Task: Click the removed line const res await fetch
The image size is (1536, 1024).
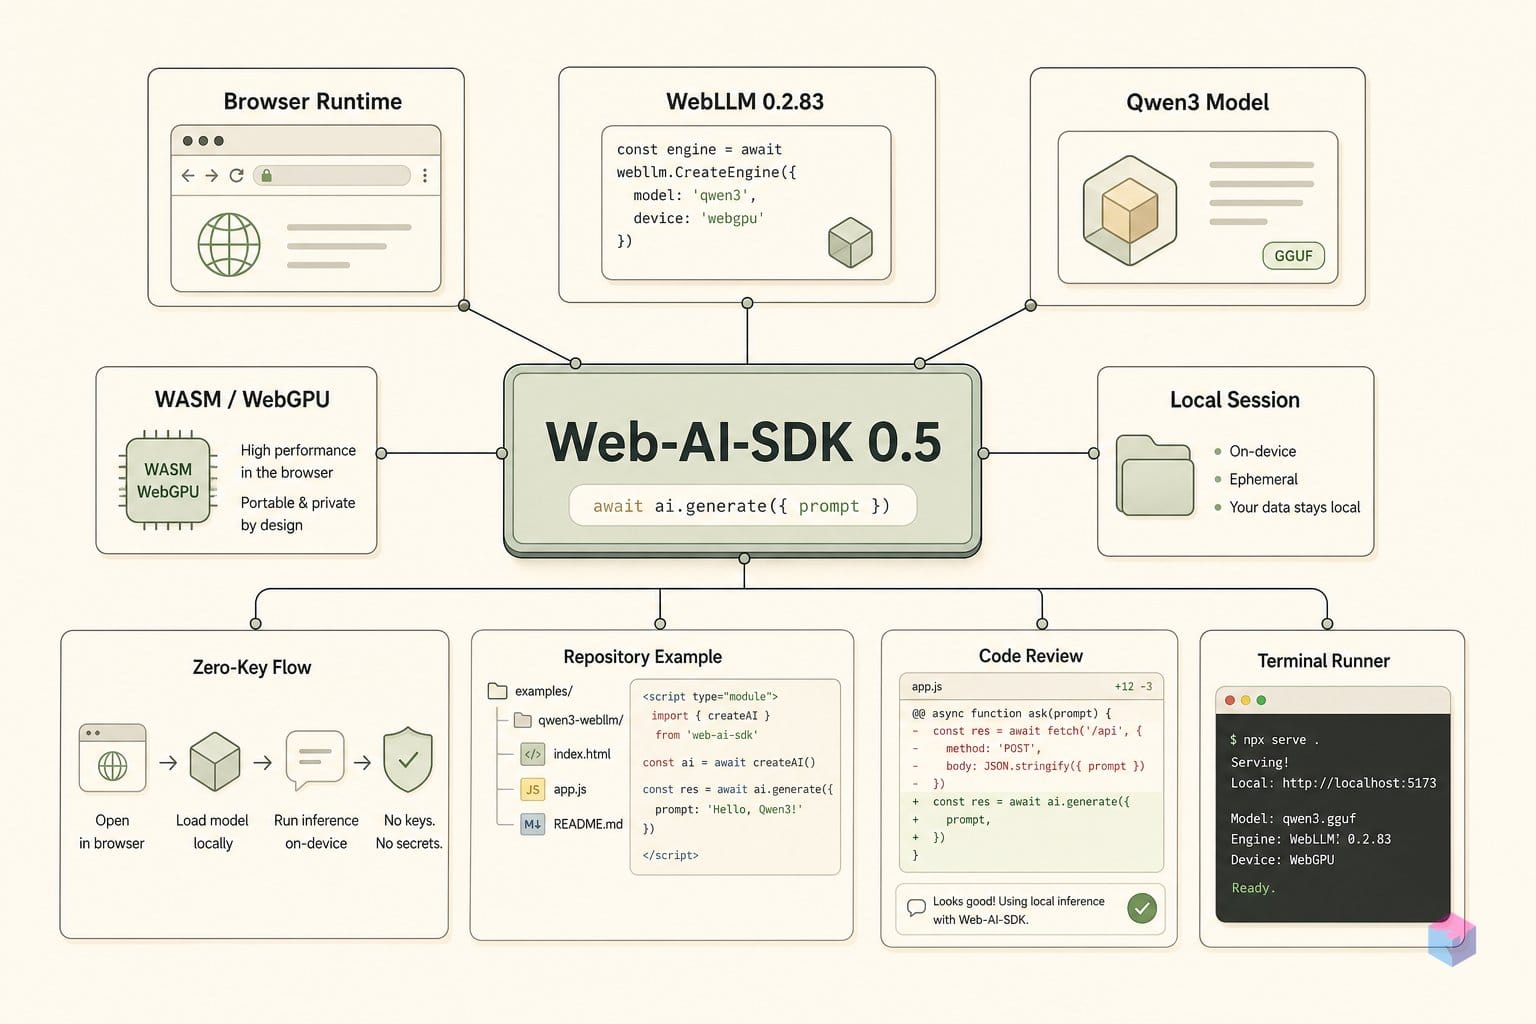Action: 1028,731
